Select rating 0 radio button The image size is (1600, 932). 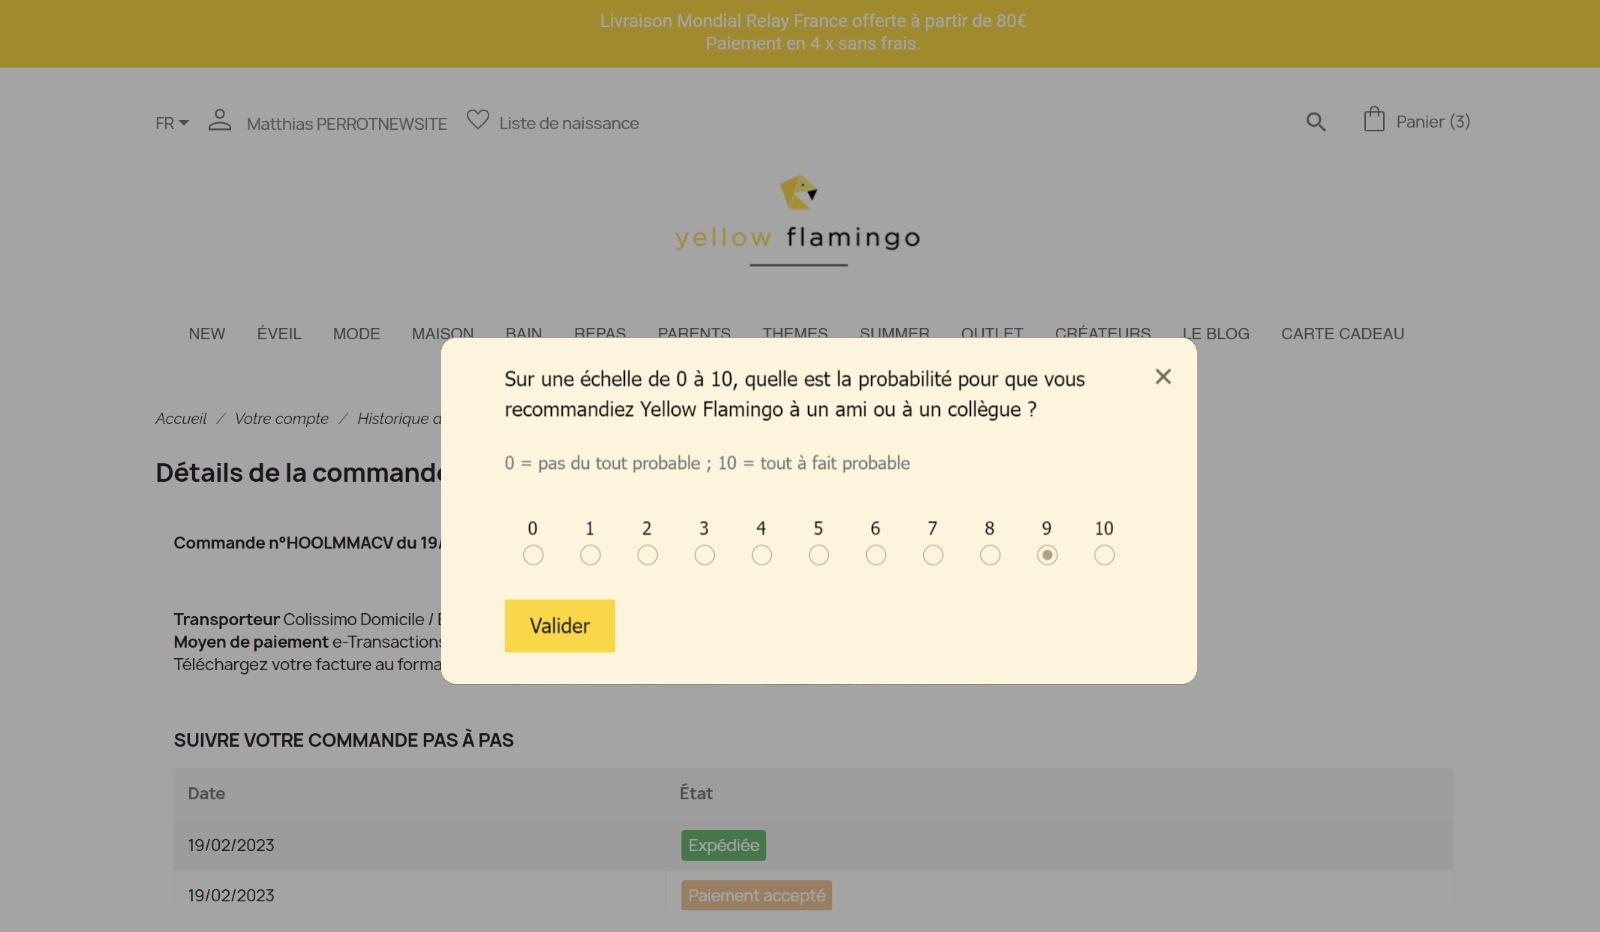(533, 555)
